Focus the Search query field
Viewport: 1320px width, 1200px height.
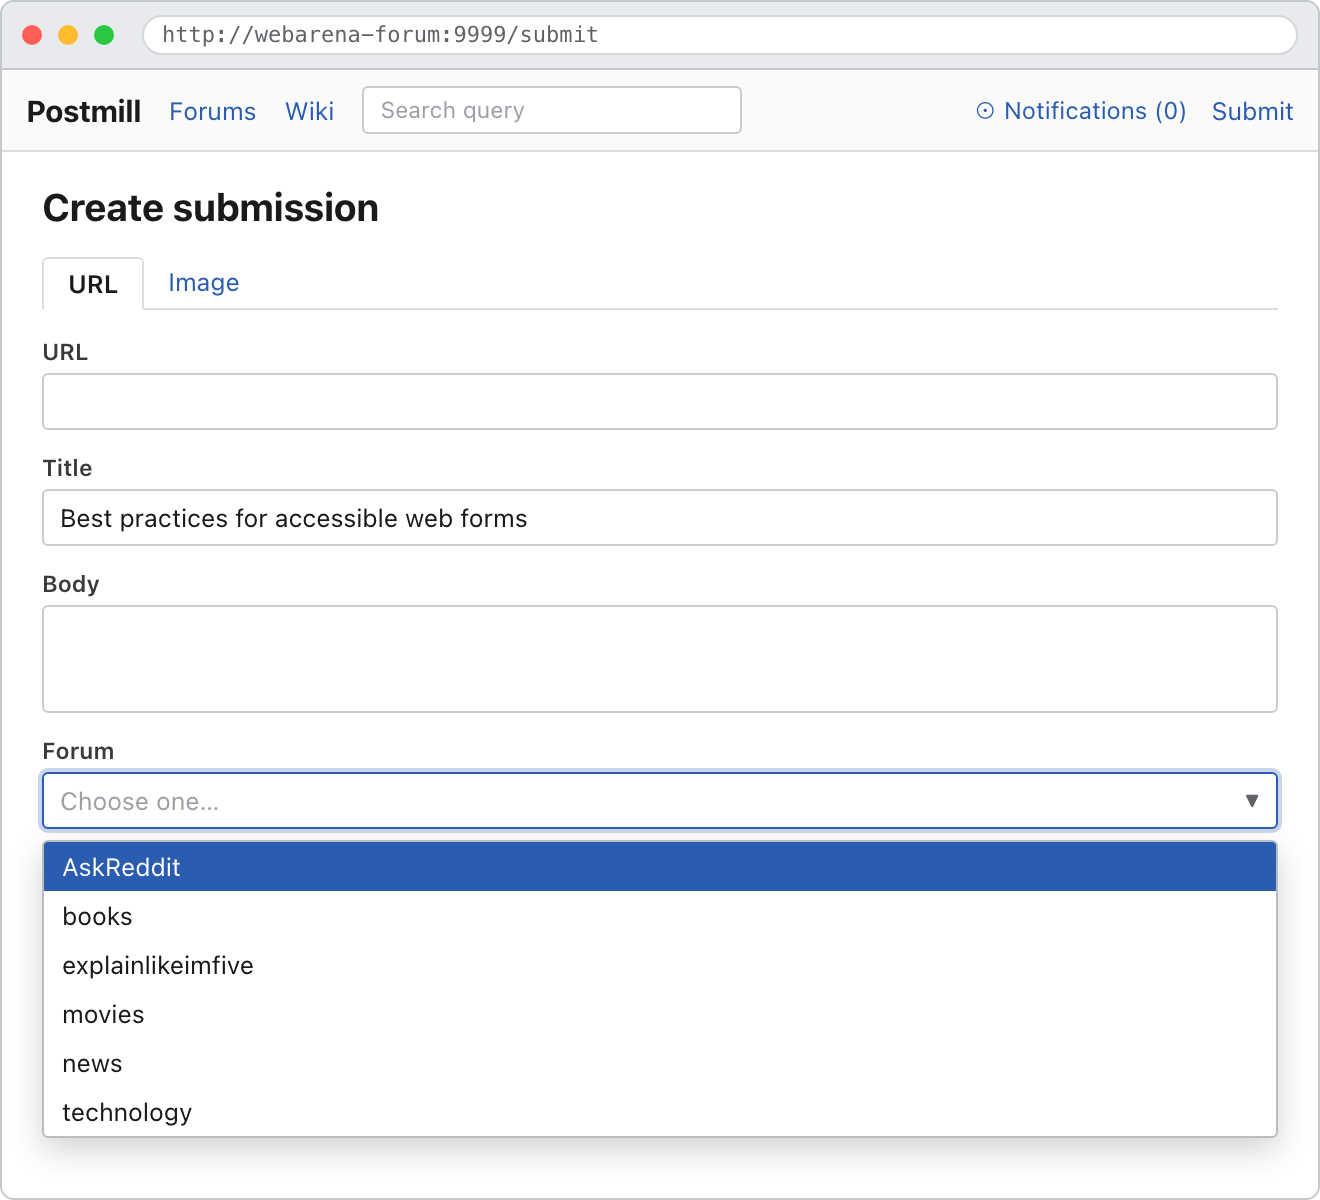[552, 110]
